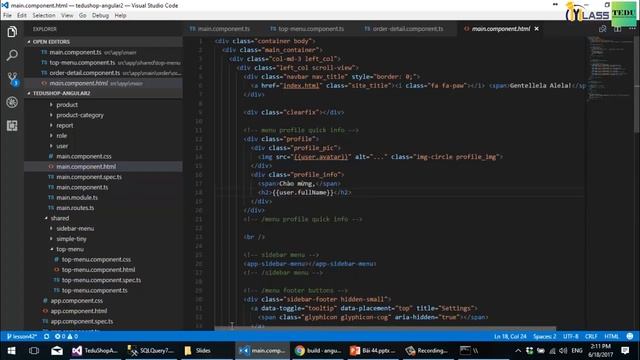Expand the product folder
This screenshot has height=360, width=640.
(x=67, y=105)
